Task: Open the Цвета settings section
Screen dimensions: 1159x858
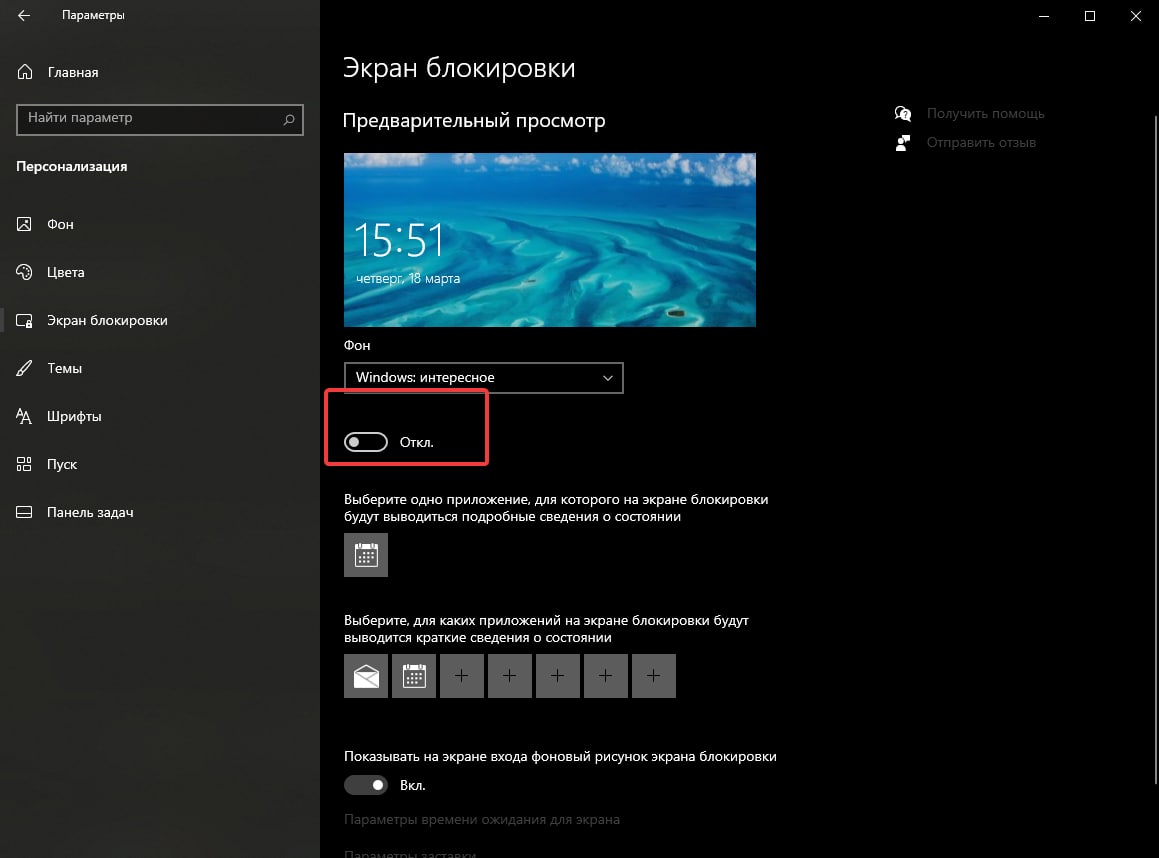Action: click(x=65, y=272)
